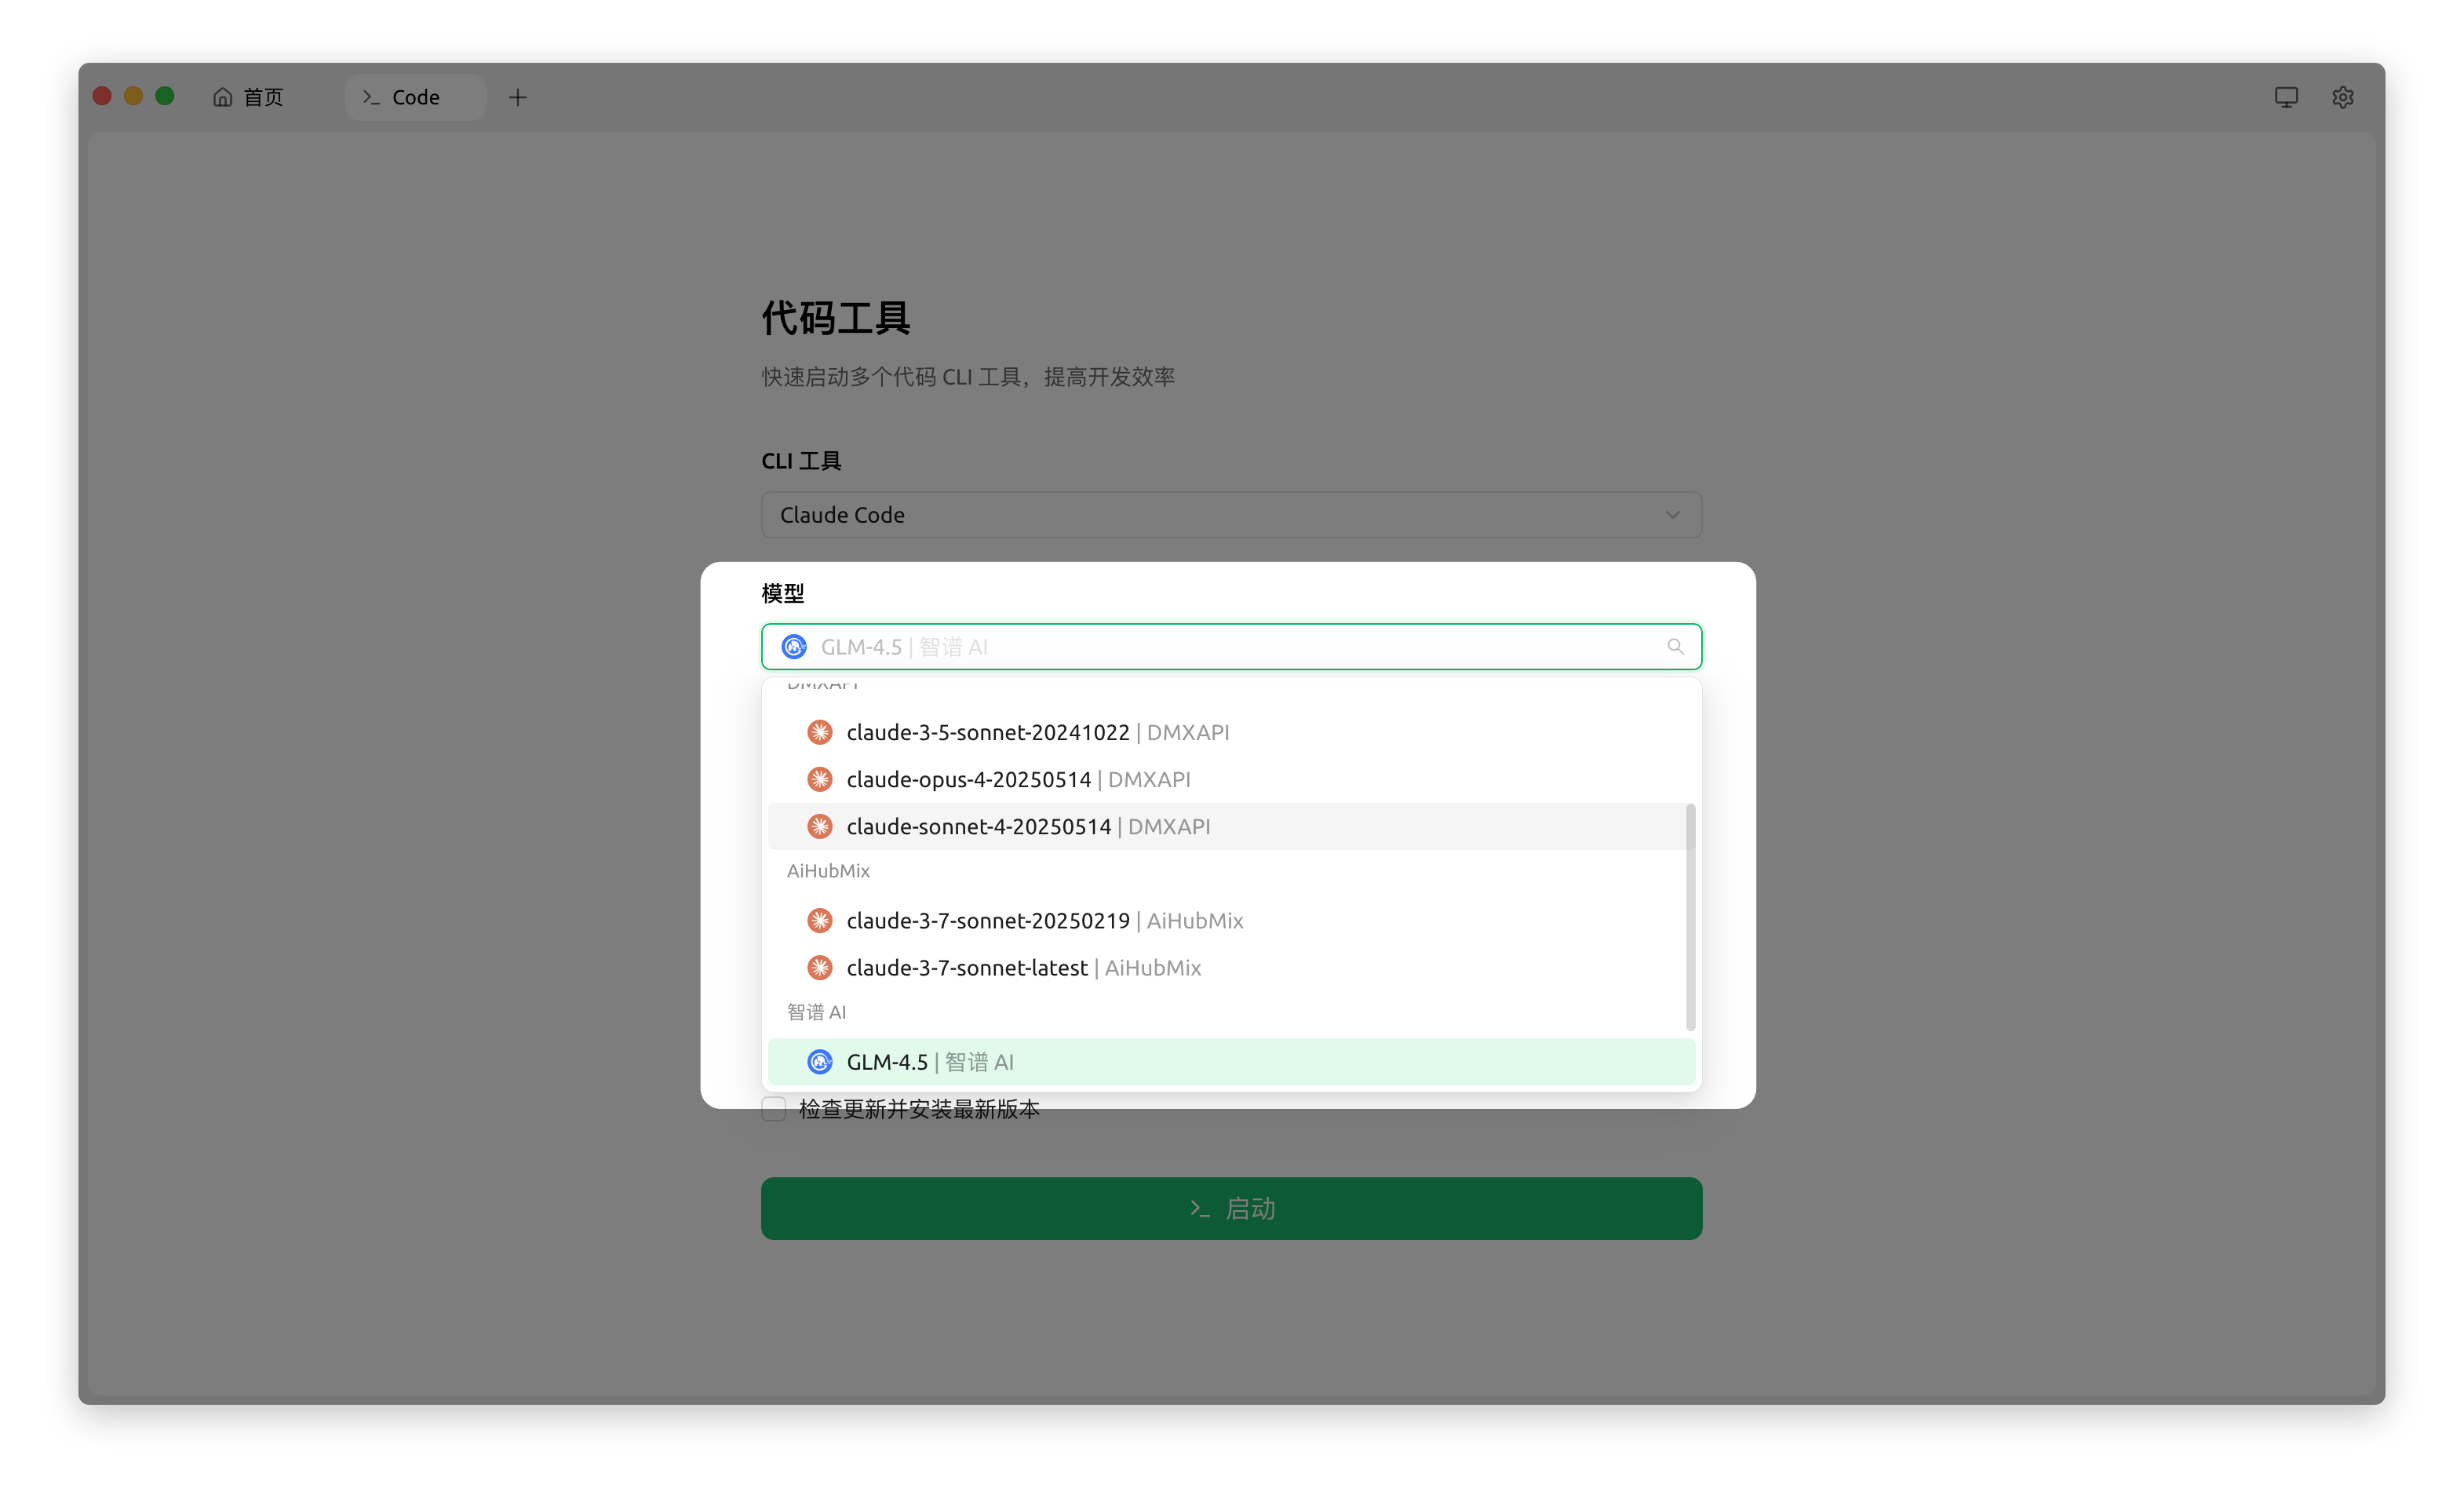Click the plus icon to add tab
The width and height of the screenshot is (2464, 1499).
(517, 97)
